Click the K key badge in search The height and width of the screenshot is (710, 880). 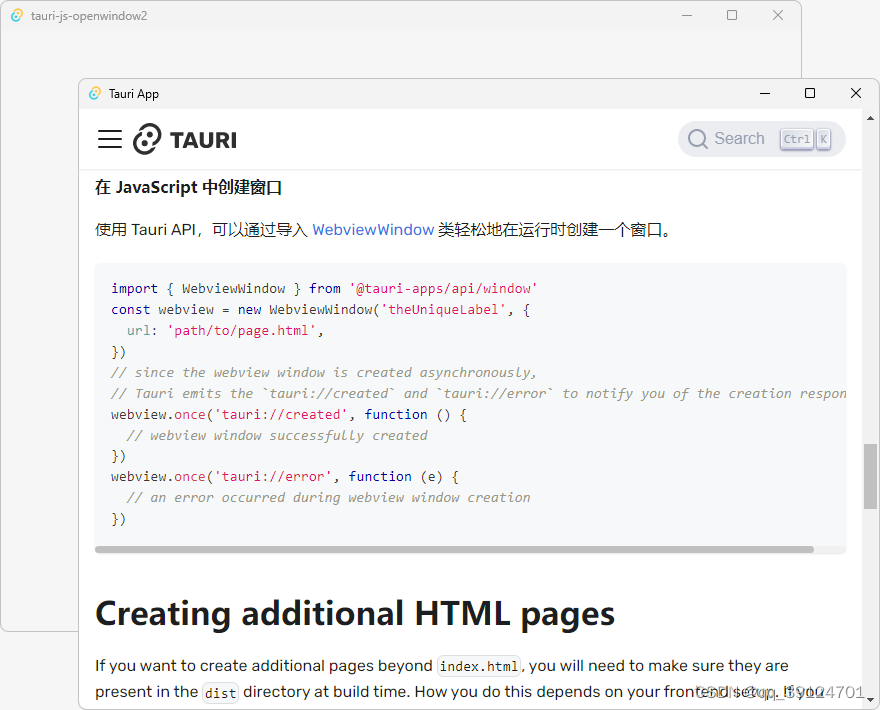(823, 139)
